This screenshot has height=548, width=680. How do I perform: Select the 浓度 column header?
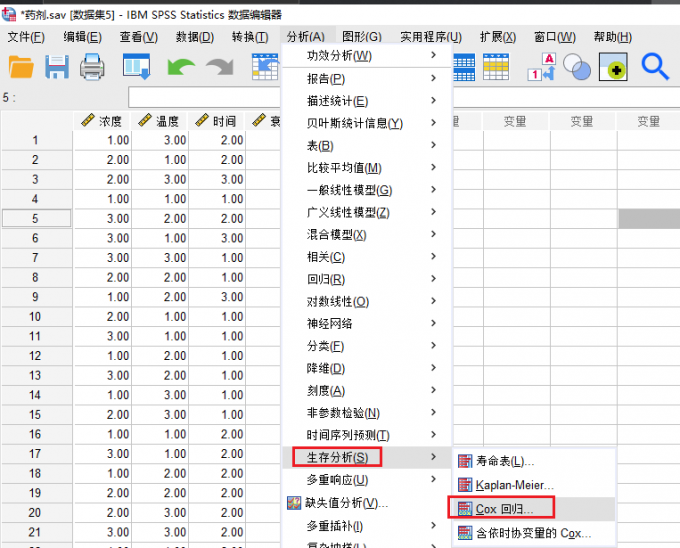(101, 121)
